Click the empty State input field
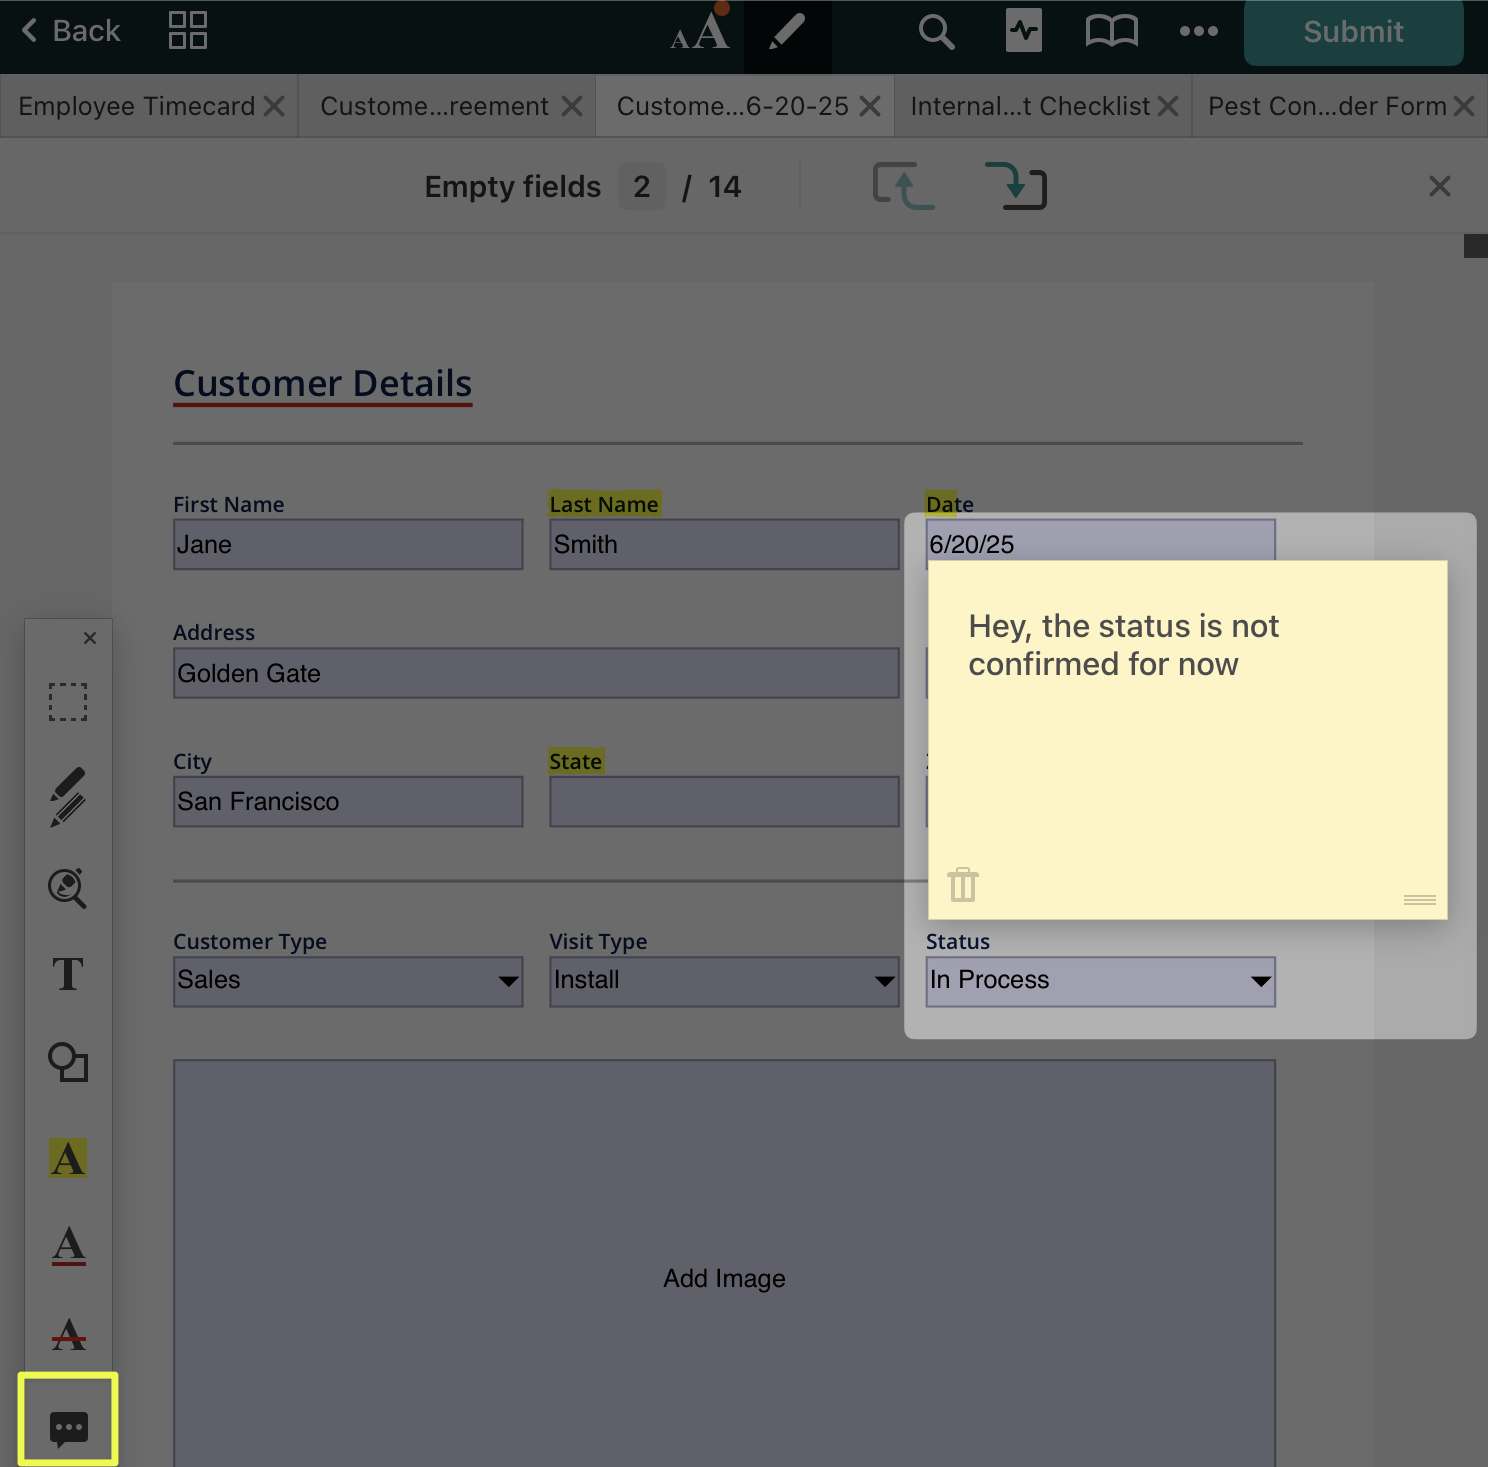1488x1467 pixels. 724,802
